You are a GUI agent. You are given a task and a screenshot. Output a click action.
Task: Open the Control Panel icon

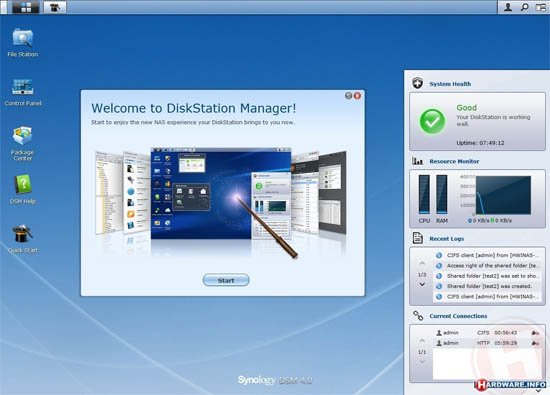(23, 92)
